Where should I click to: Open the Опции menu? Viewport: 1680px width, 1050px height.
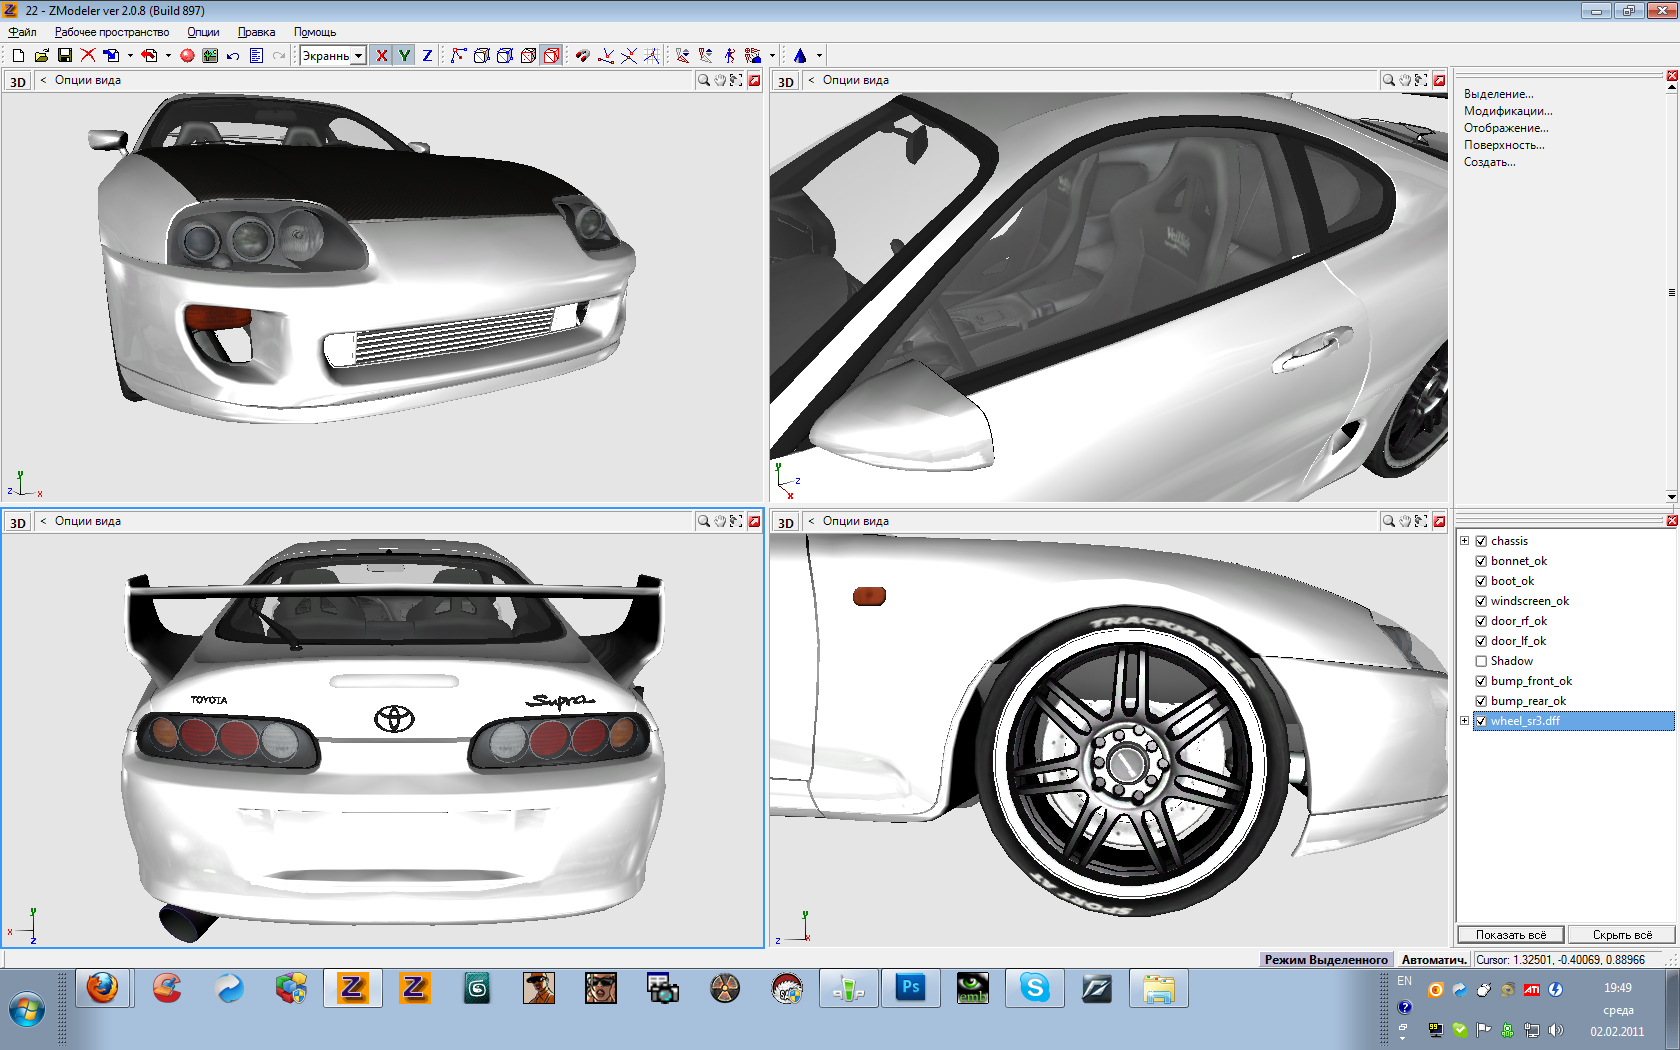click(x=203, y=32)
